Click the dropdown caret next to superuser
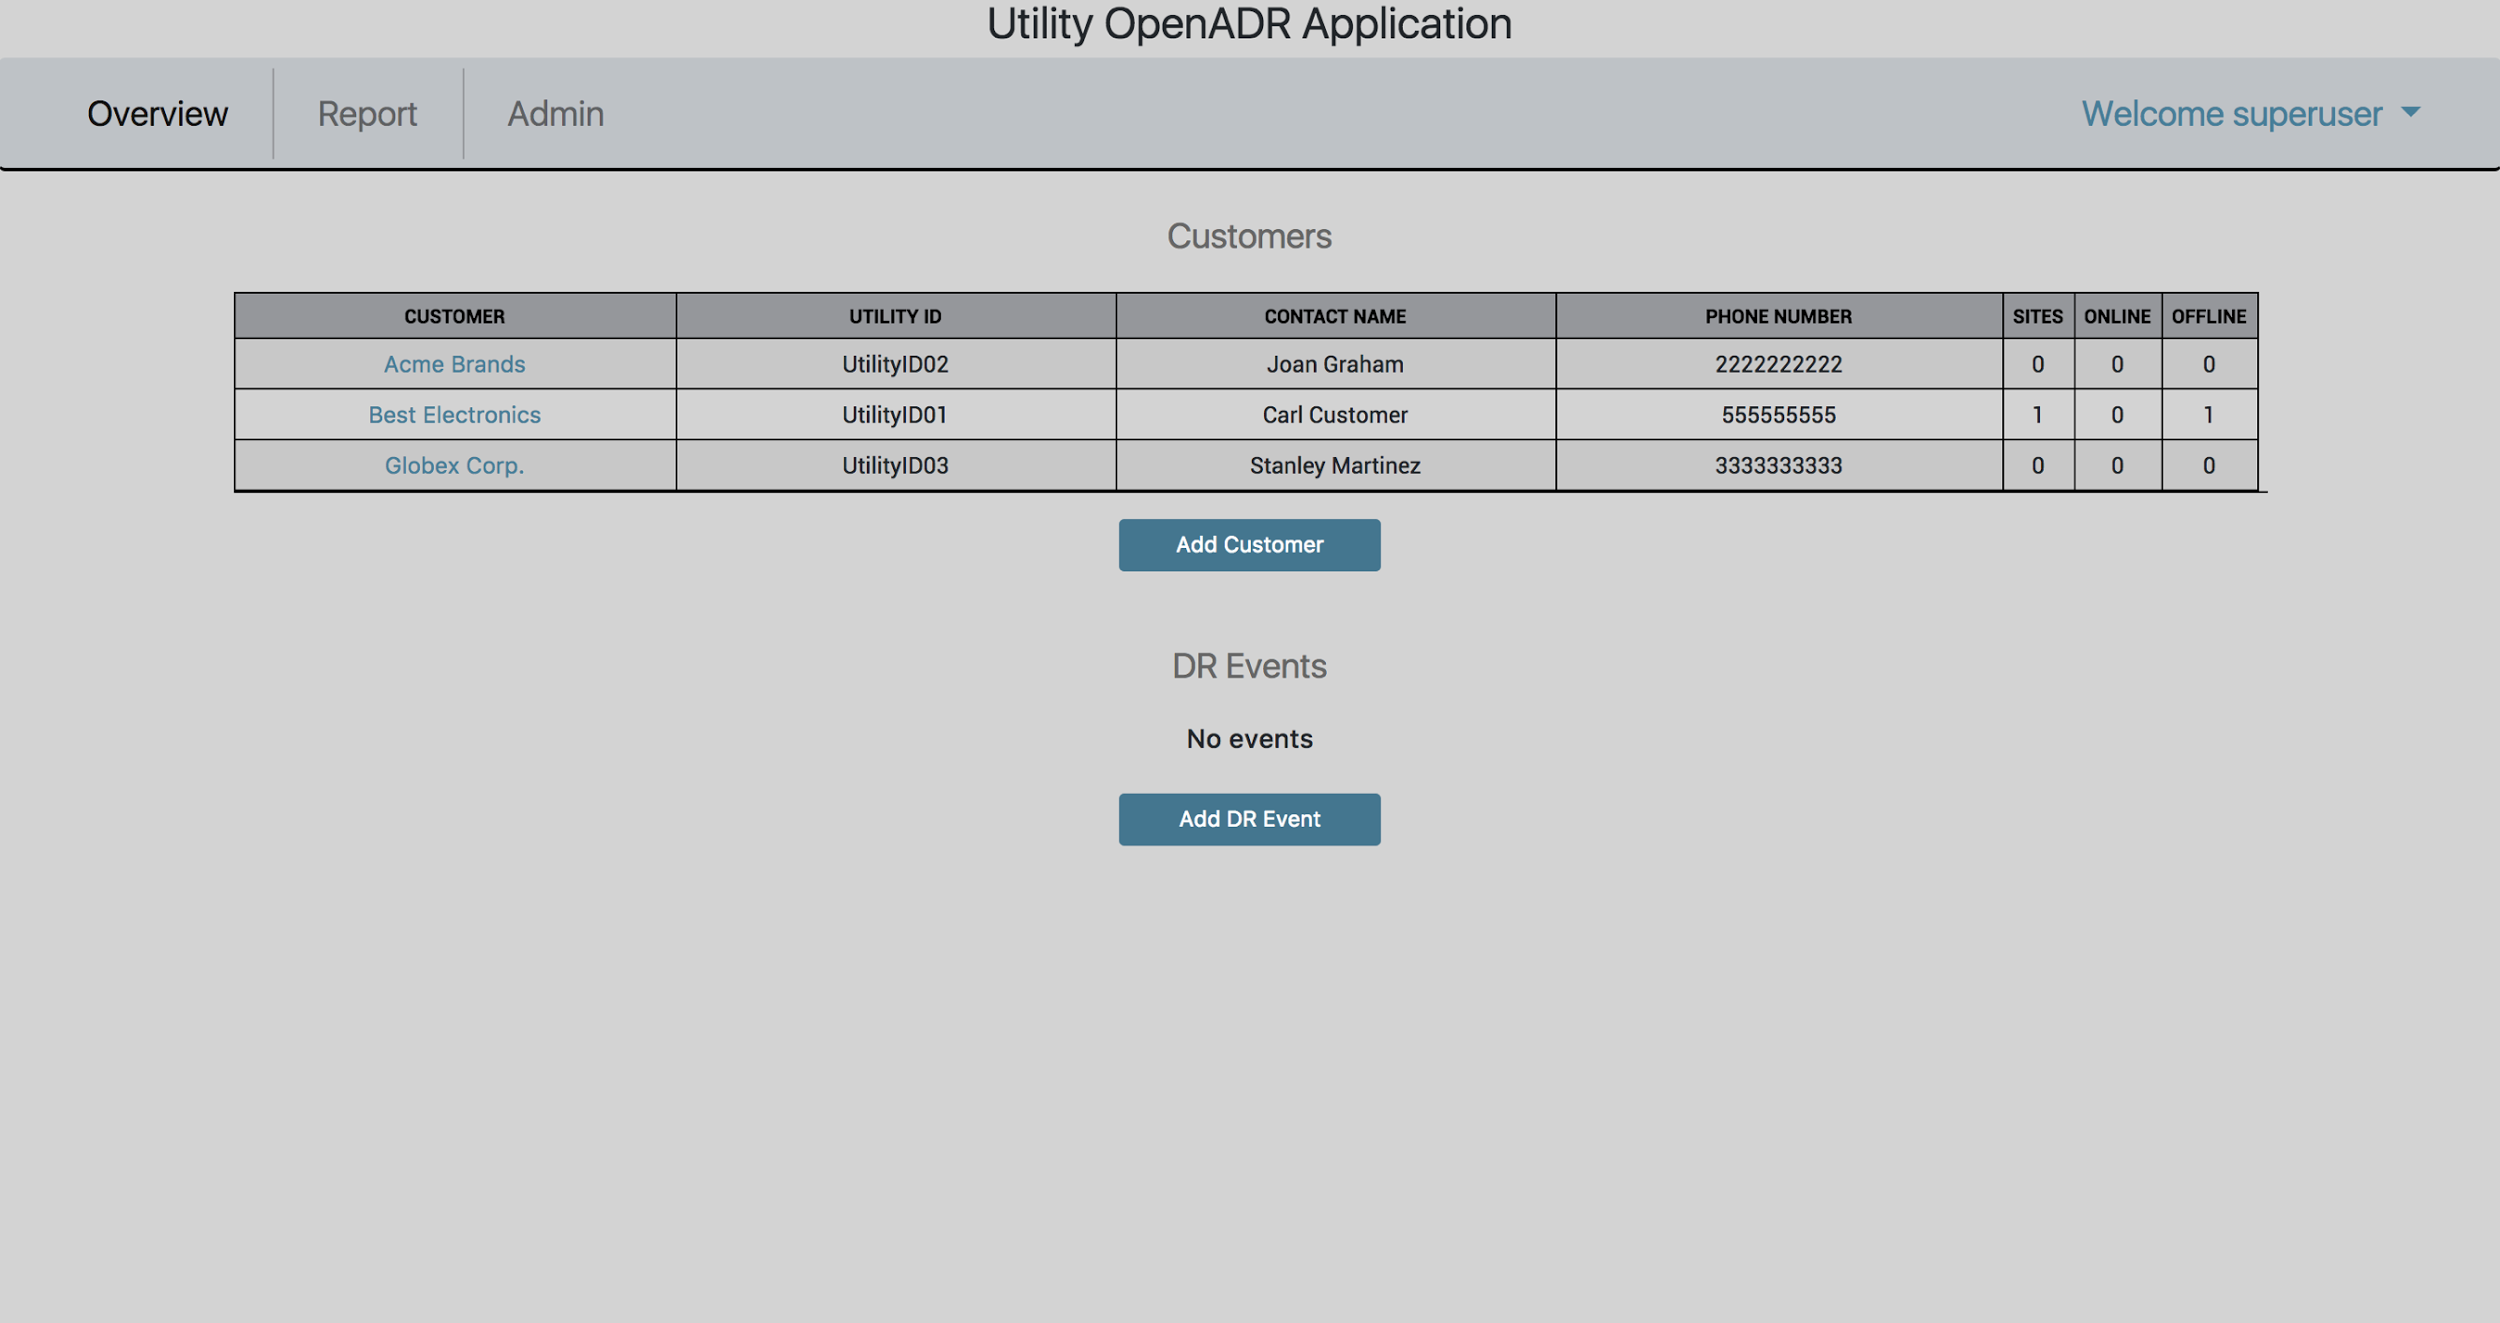Screen dimensions: 2500x1323 coord(2410,113)
